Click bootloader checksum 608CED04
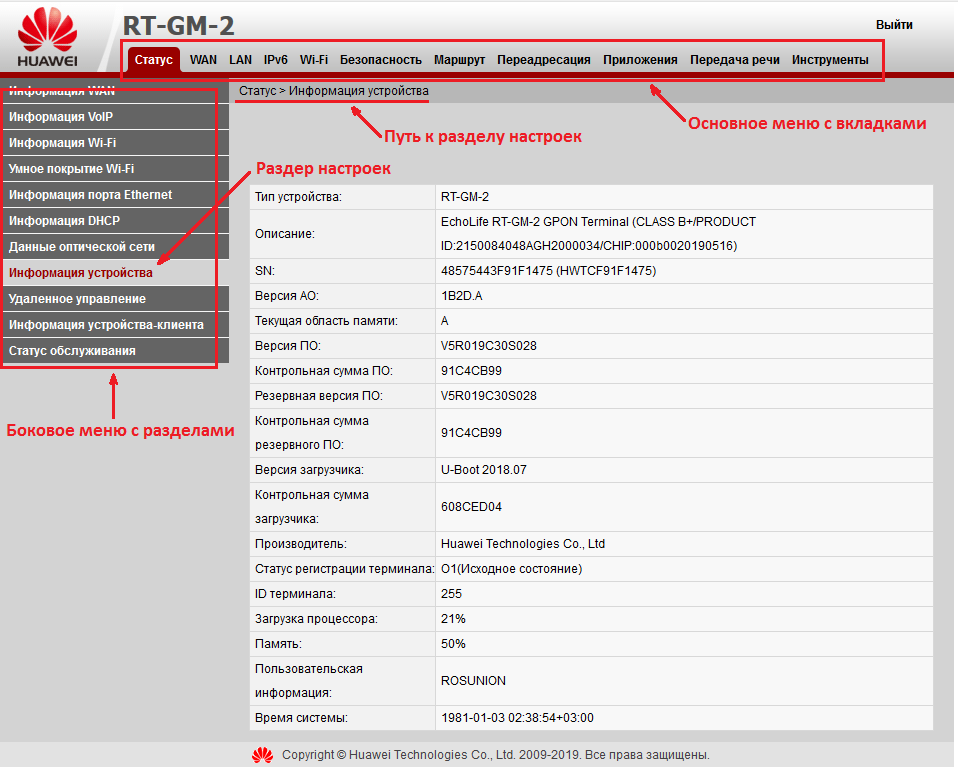This screenshot has height=770, width=958. tap(471, 507)
